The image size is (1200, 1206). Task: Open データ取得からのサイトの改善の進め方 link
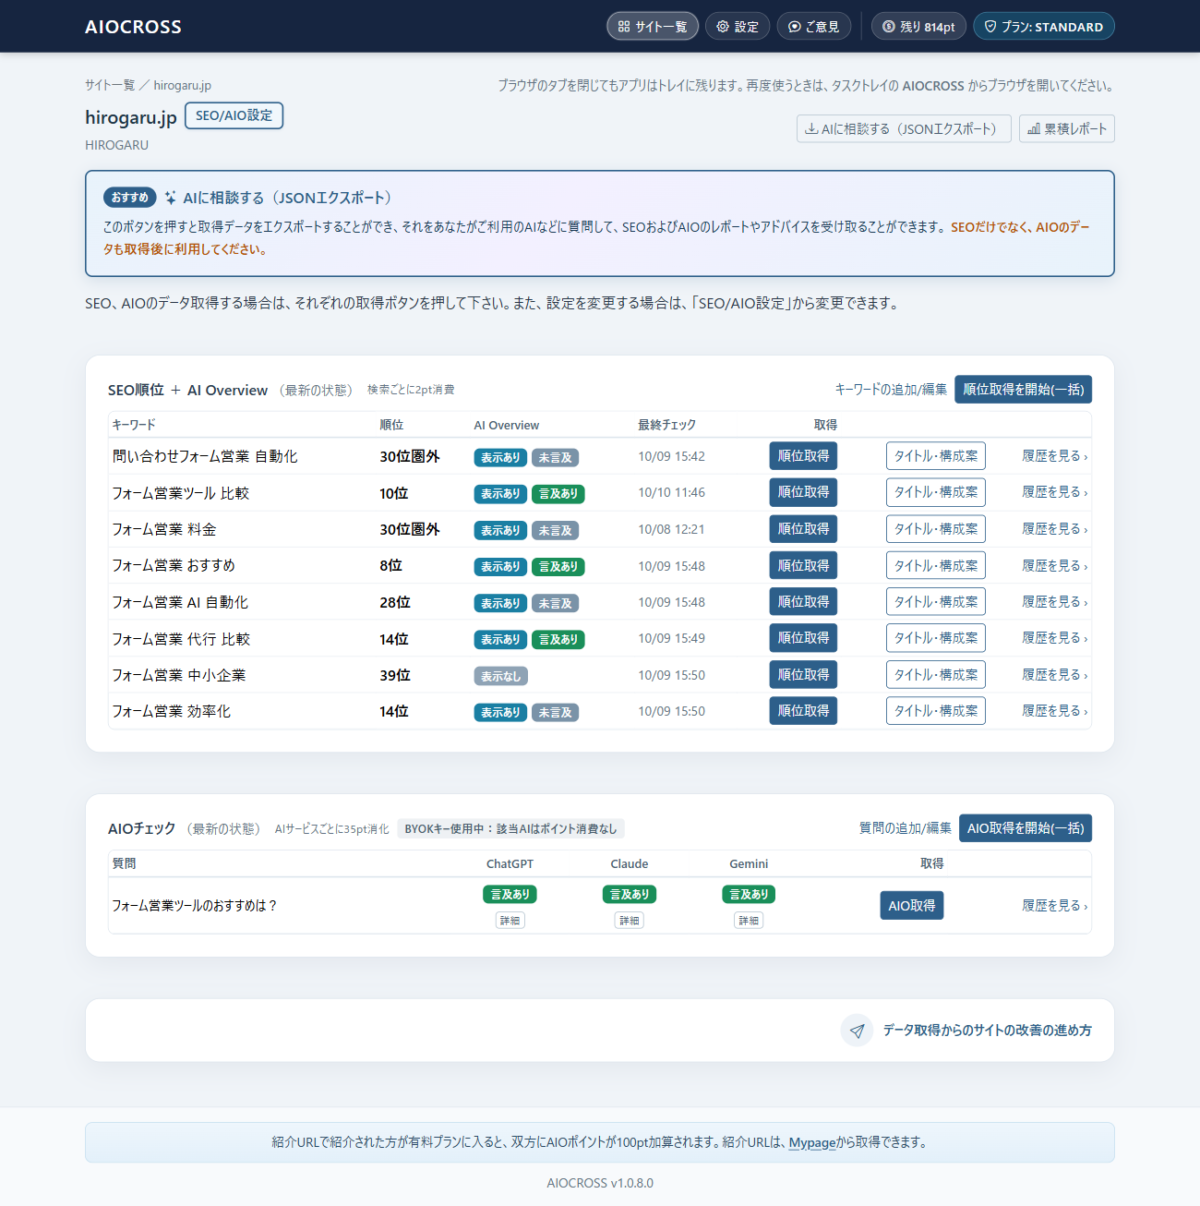pos(987,1031)
